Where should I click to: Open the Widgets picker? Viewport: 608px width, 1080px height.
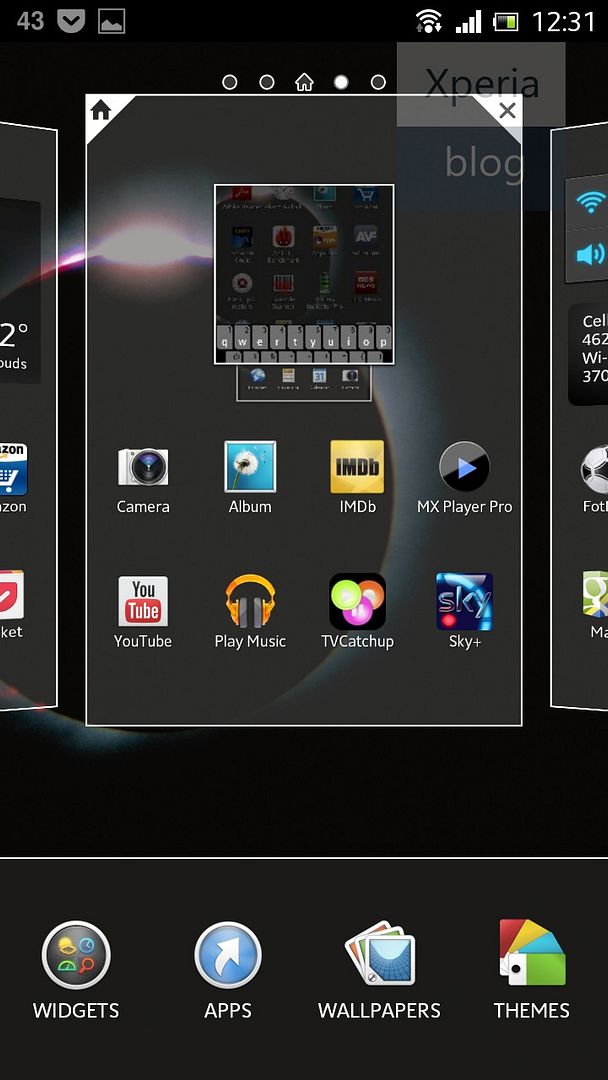[x=76, y=970]
